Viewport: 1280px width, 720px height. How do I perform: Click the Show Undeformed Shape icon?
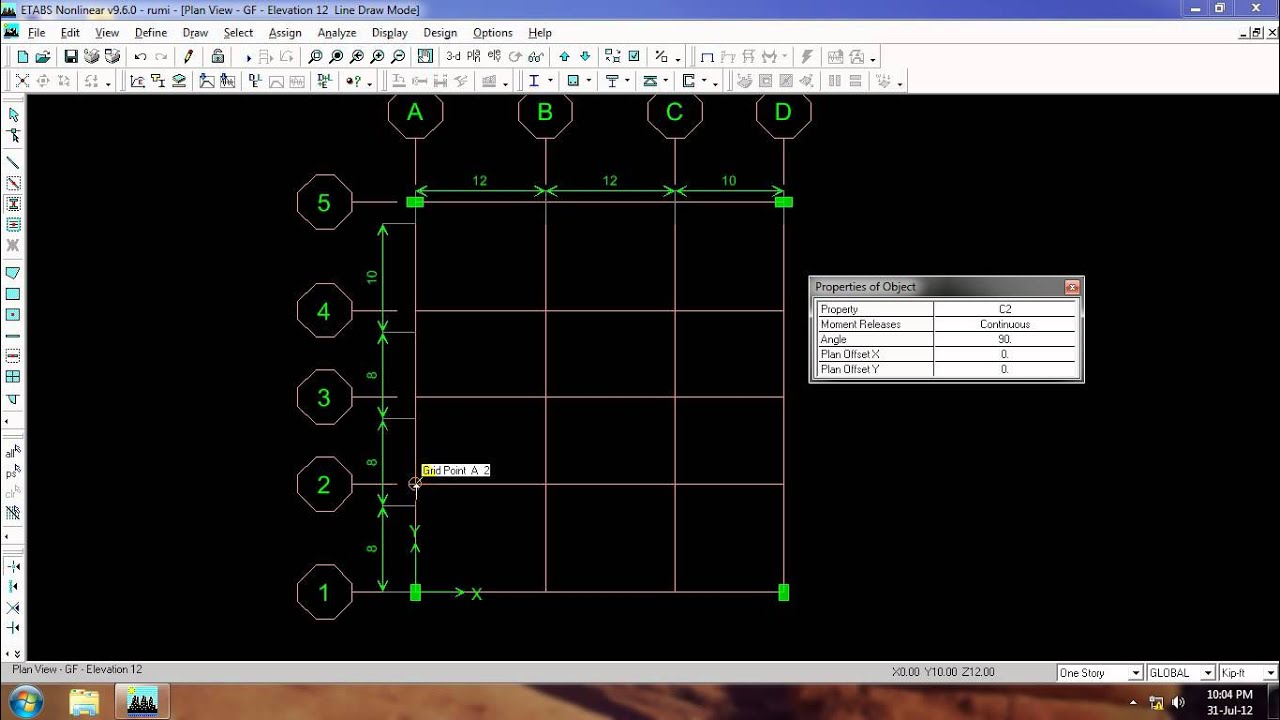[708, 57]
